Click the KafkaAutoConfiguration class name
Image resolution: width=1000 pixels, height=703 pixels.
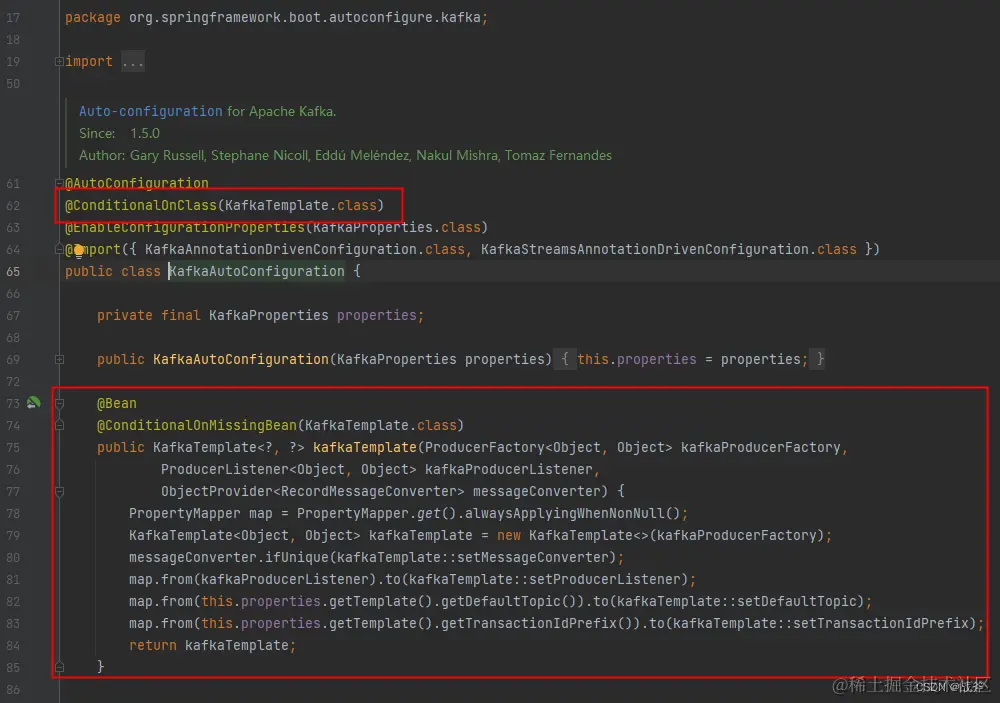pyautogui.click(x=256, y=271)
